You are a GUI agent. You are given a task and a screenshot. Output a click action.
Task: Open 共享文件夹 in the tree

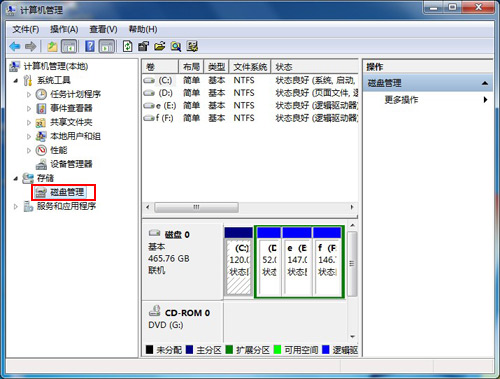(71, 122)
